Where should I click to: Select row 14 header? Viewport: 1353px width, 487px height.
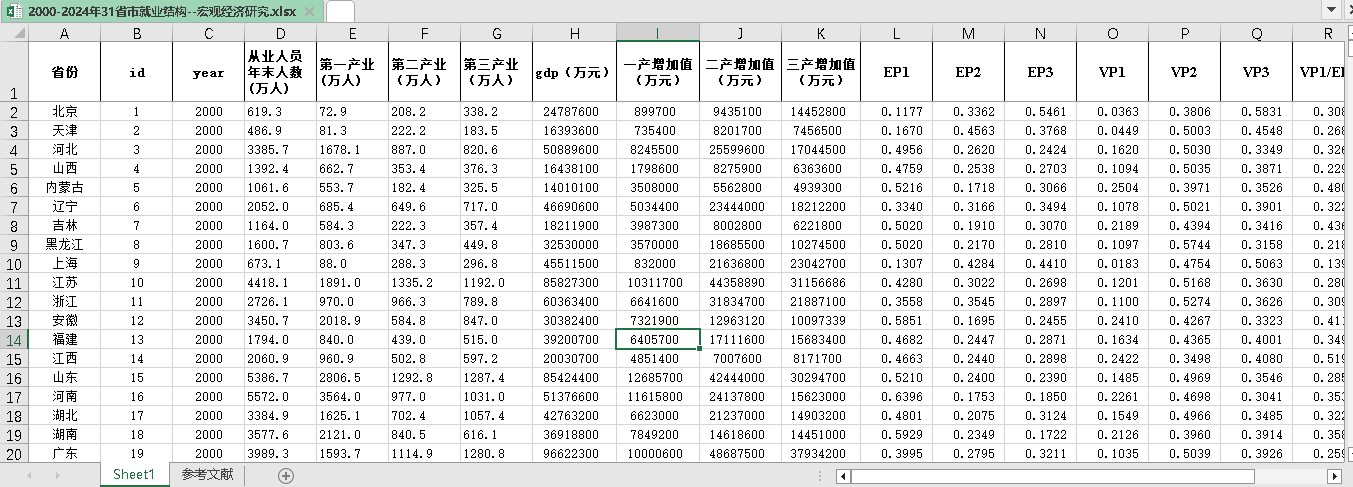[x=14, y=340]
